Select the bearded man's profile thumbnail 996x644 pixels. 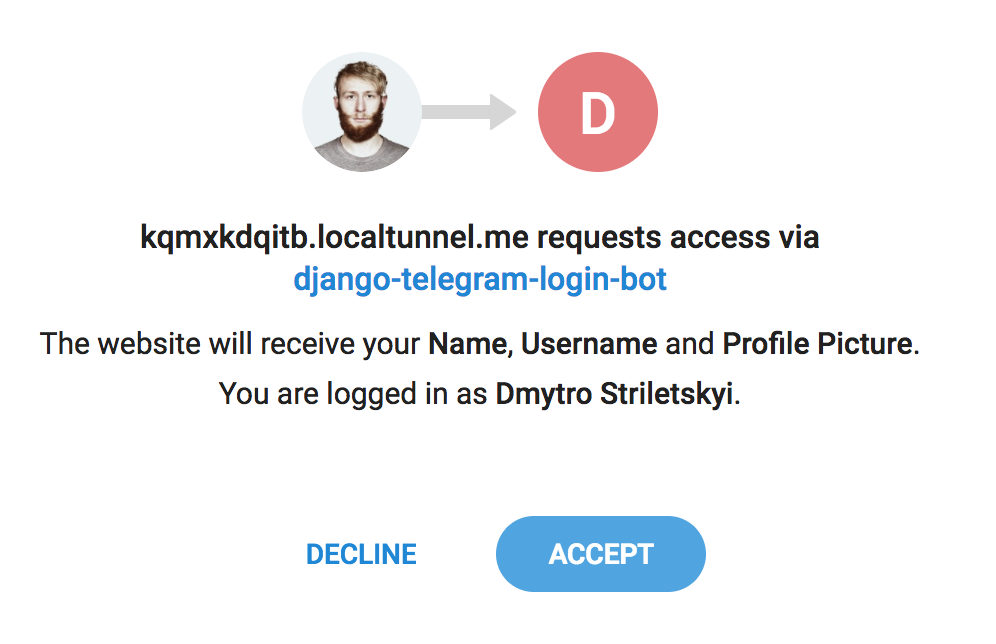pyautogui.click(x=362, y=112)
